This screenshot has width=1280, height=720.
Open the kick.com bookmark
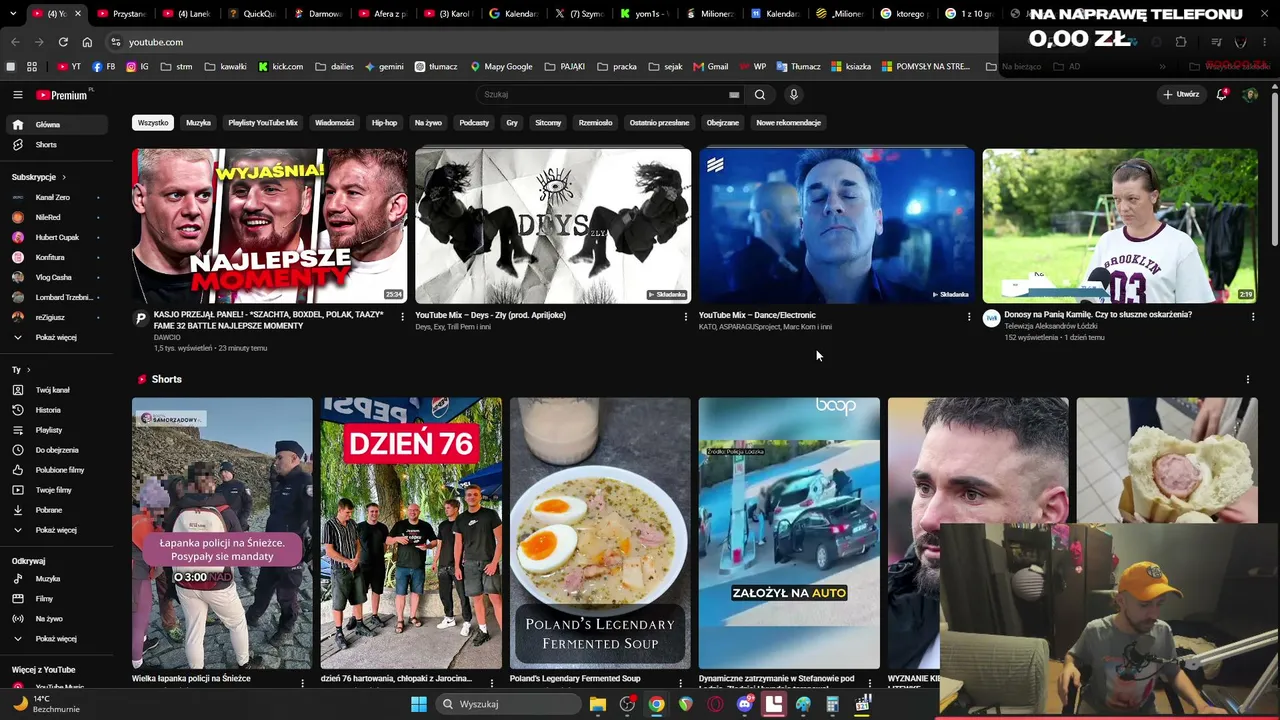tap(281, 67)
